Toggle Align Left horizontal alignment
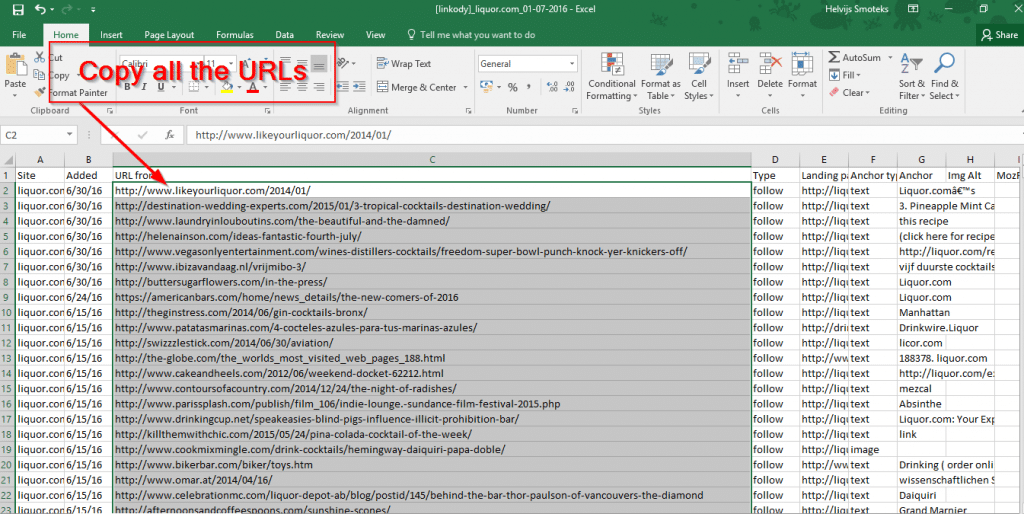Image resolution: width=1024 pixels, height=514 pixels. coord(285,87)
